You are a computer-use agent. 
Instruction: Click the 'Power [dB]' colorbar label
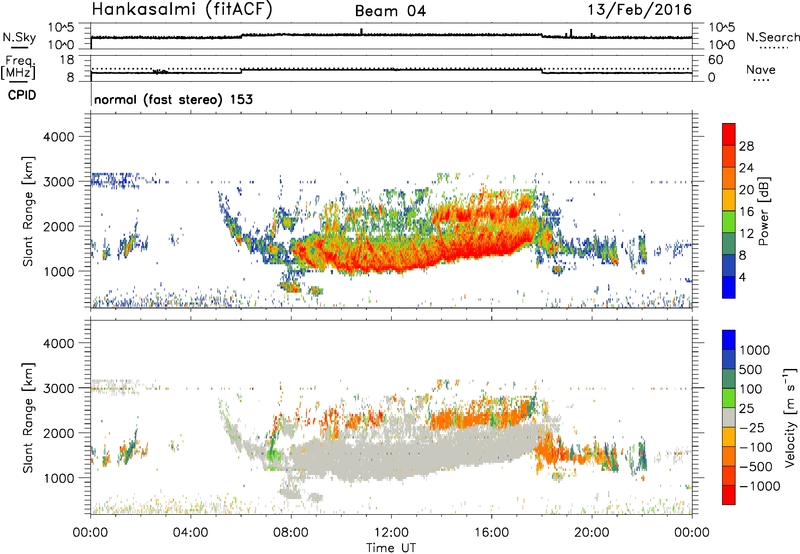(x=764, y=211)
